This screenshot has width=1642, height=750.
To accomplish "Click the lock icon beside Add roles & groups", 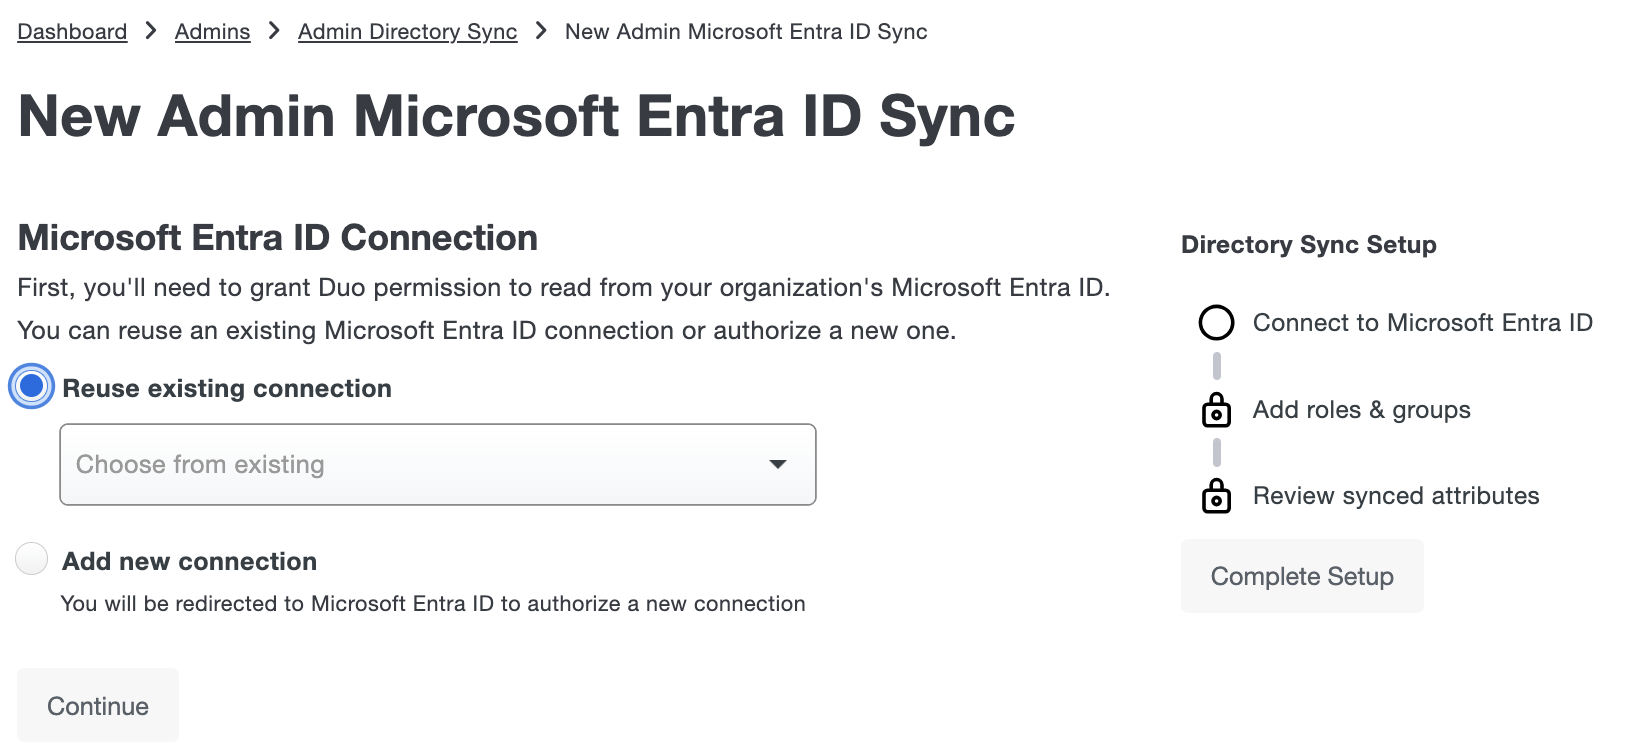I will pyautogui.click(x=1216, y=410).
